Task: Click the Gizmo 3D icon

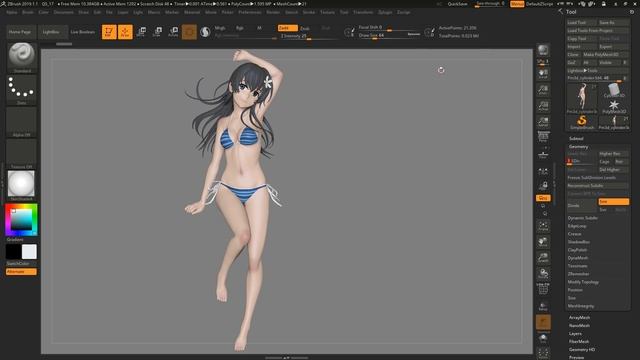Action: [x=189, y=31]
